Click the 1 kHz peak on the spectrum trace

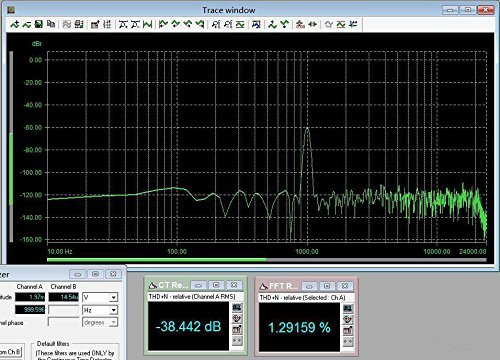[x=307, y=129]
